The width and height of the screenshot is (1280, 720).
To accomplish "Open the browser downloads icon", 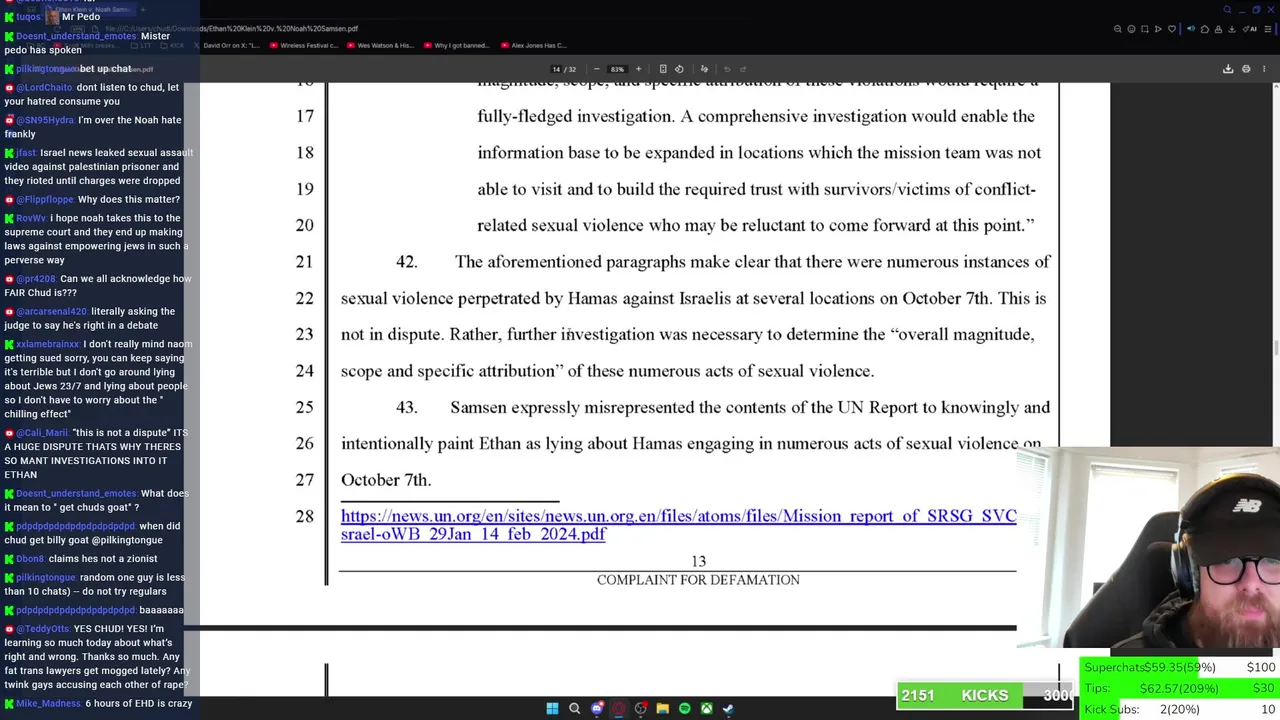I will 1232,29.
